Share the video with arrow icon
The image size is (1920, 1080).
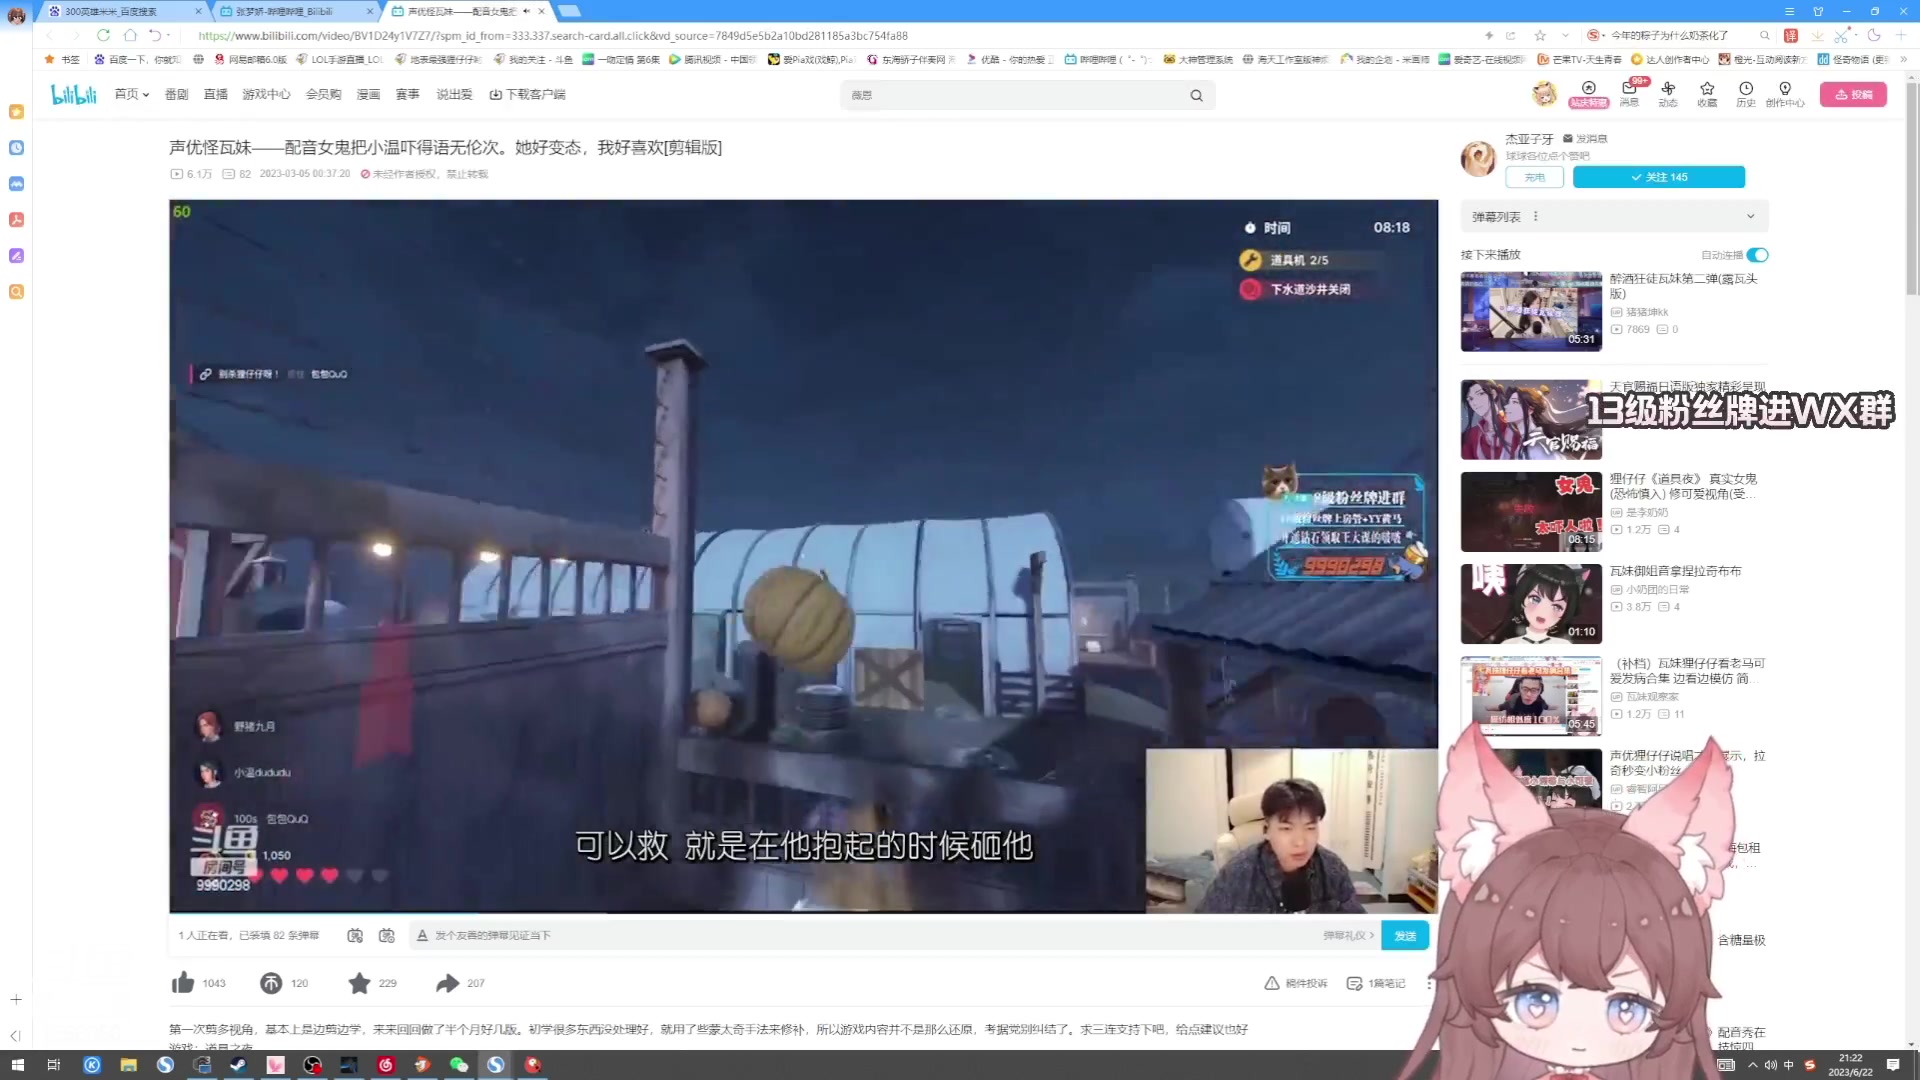pyautogui.click(x=447, y=983)
